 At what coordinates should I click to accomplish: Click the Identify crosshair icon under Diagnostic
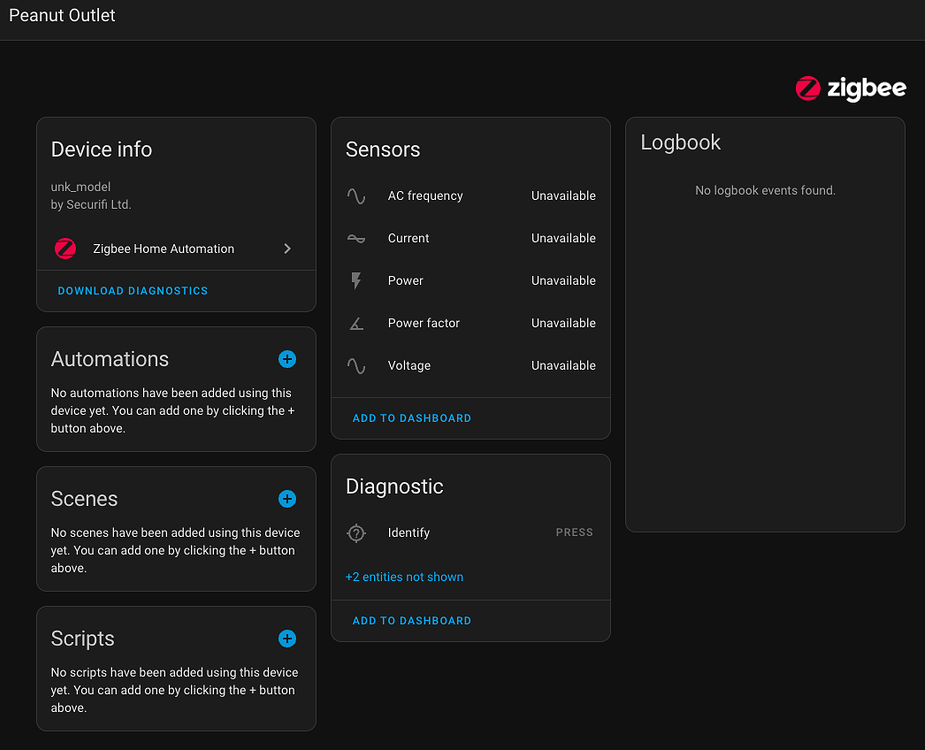[x=356, y=532]
